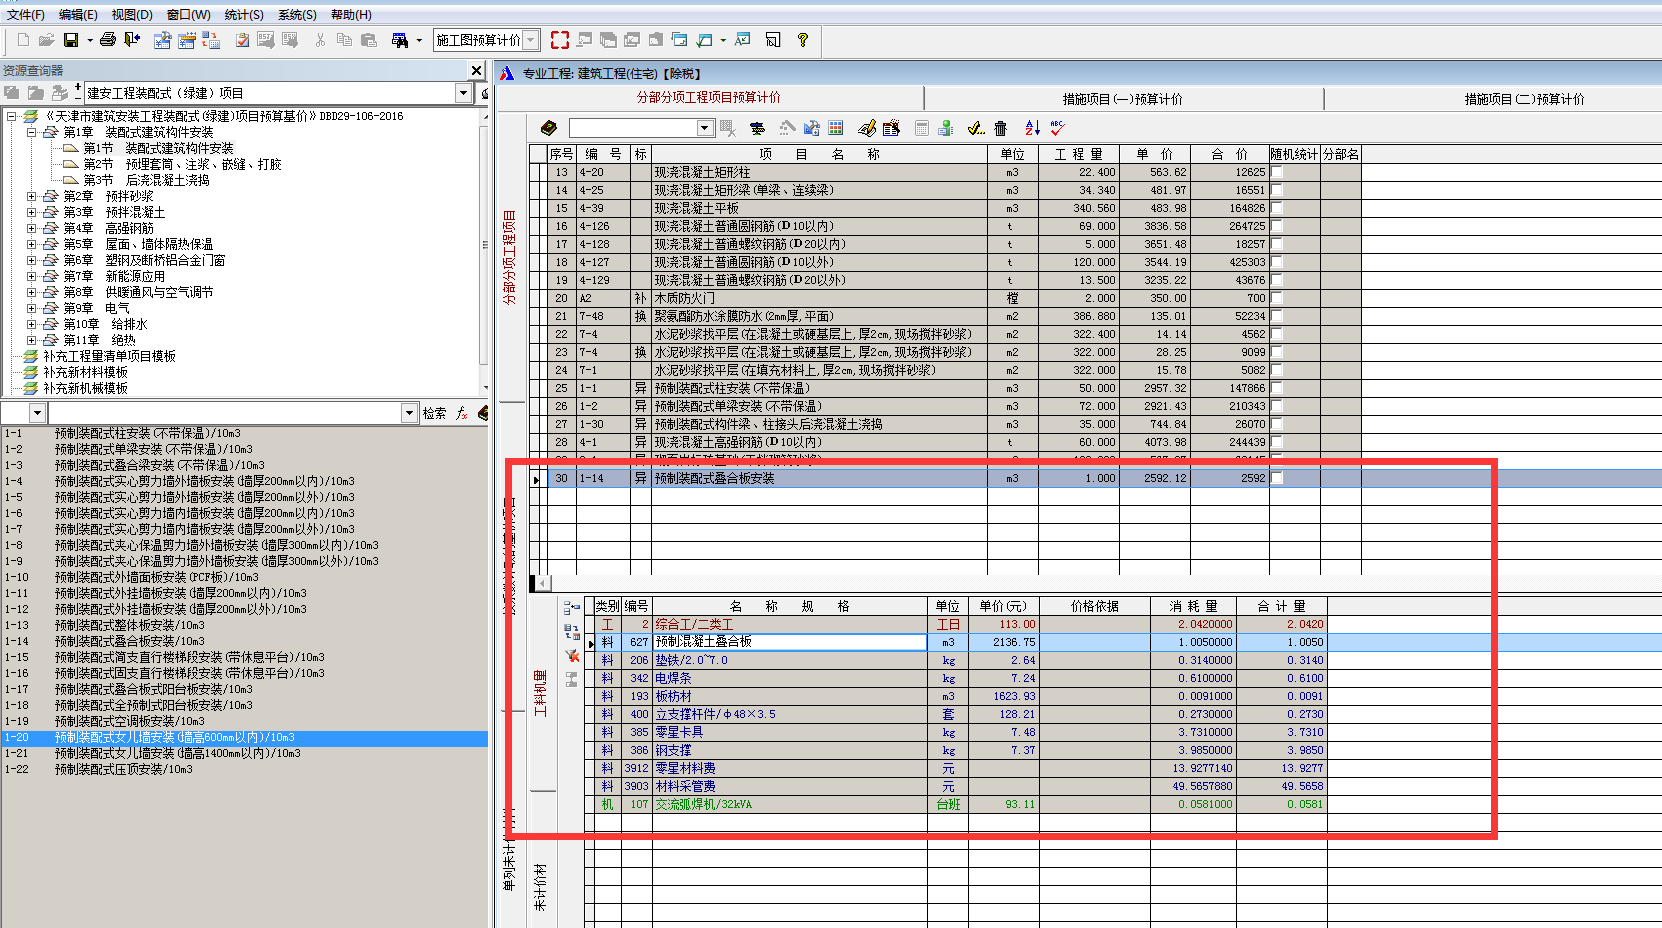Toggle 随机统计 checkbox for row 22

[x=1277, y=334]
